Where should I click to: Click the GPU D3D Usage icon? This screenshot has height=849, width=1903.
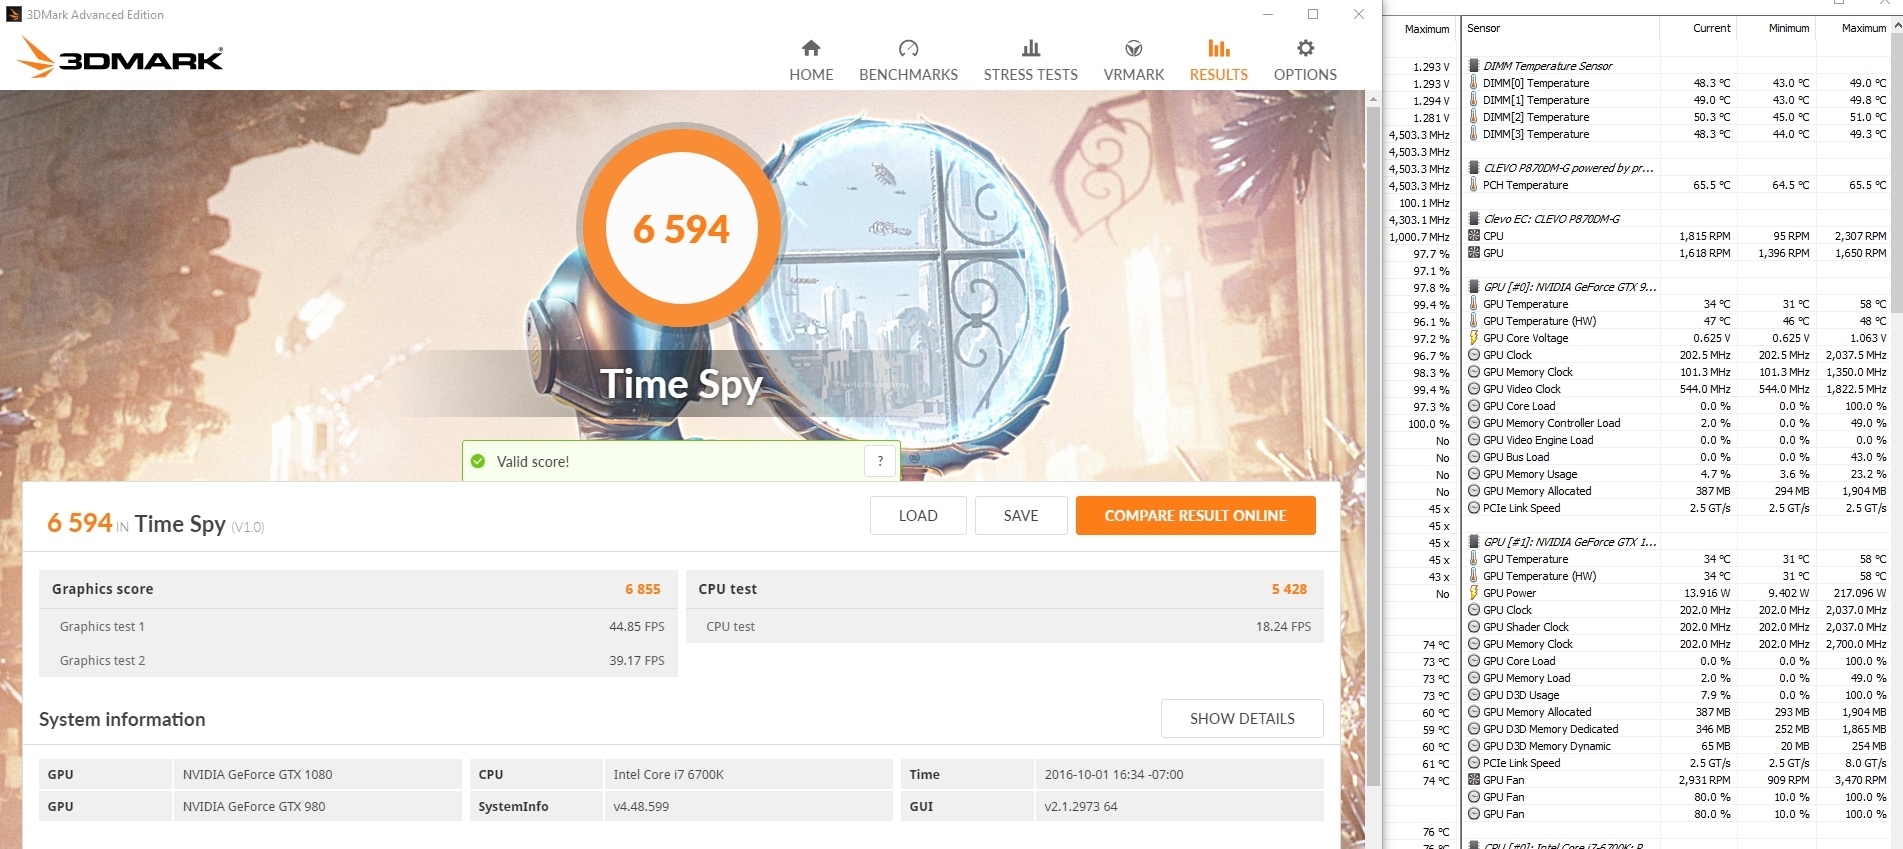coord(1474,695)
